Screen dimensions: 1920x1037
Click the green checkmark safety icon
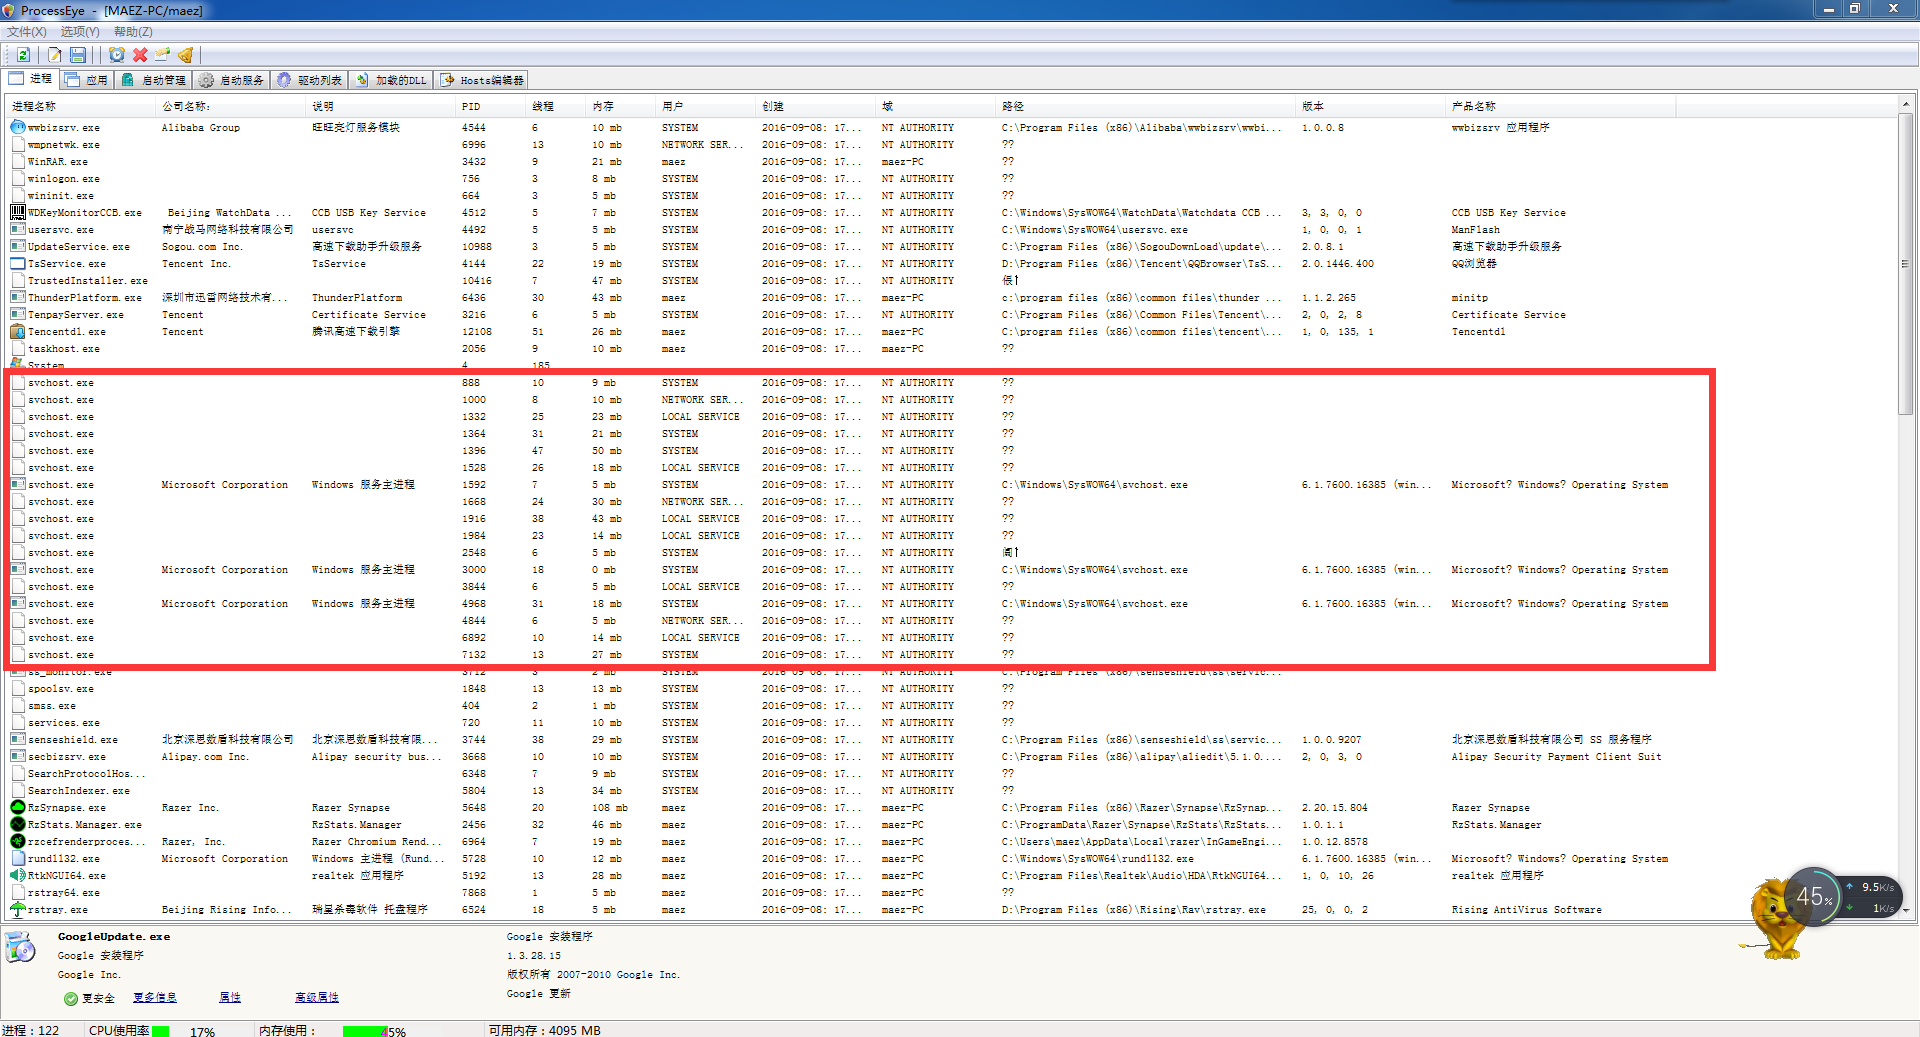[x=71, y=998]
